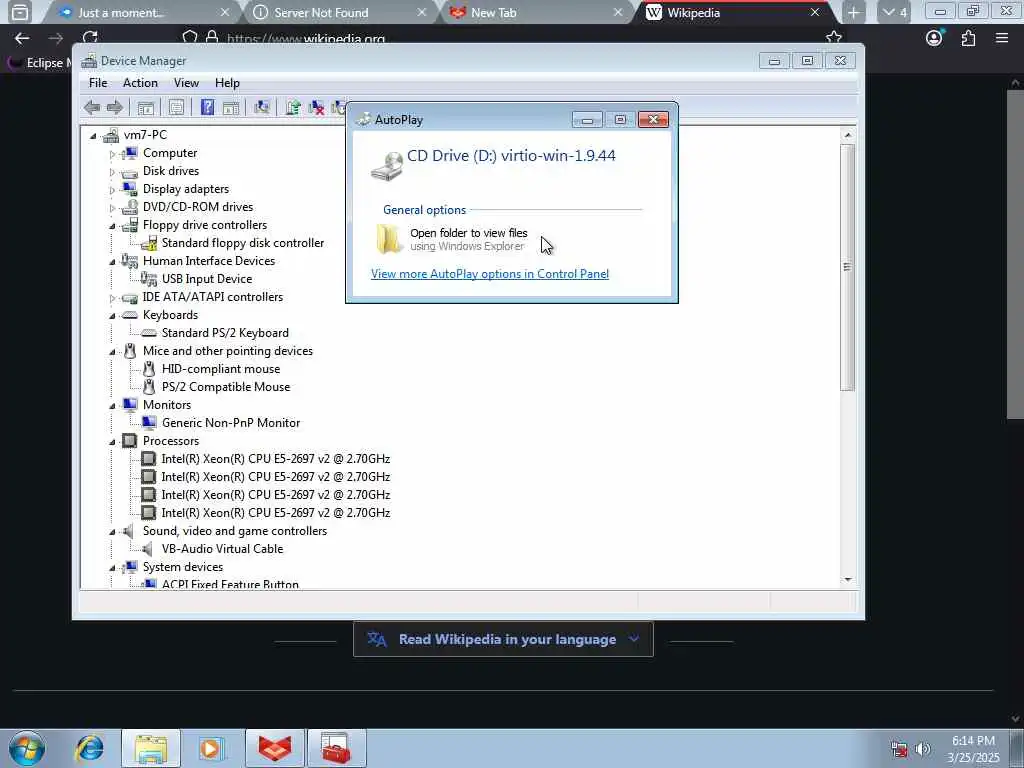Click Device Manager scrollbar up arrow

point(848,135)
